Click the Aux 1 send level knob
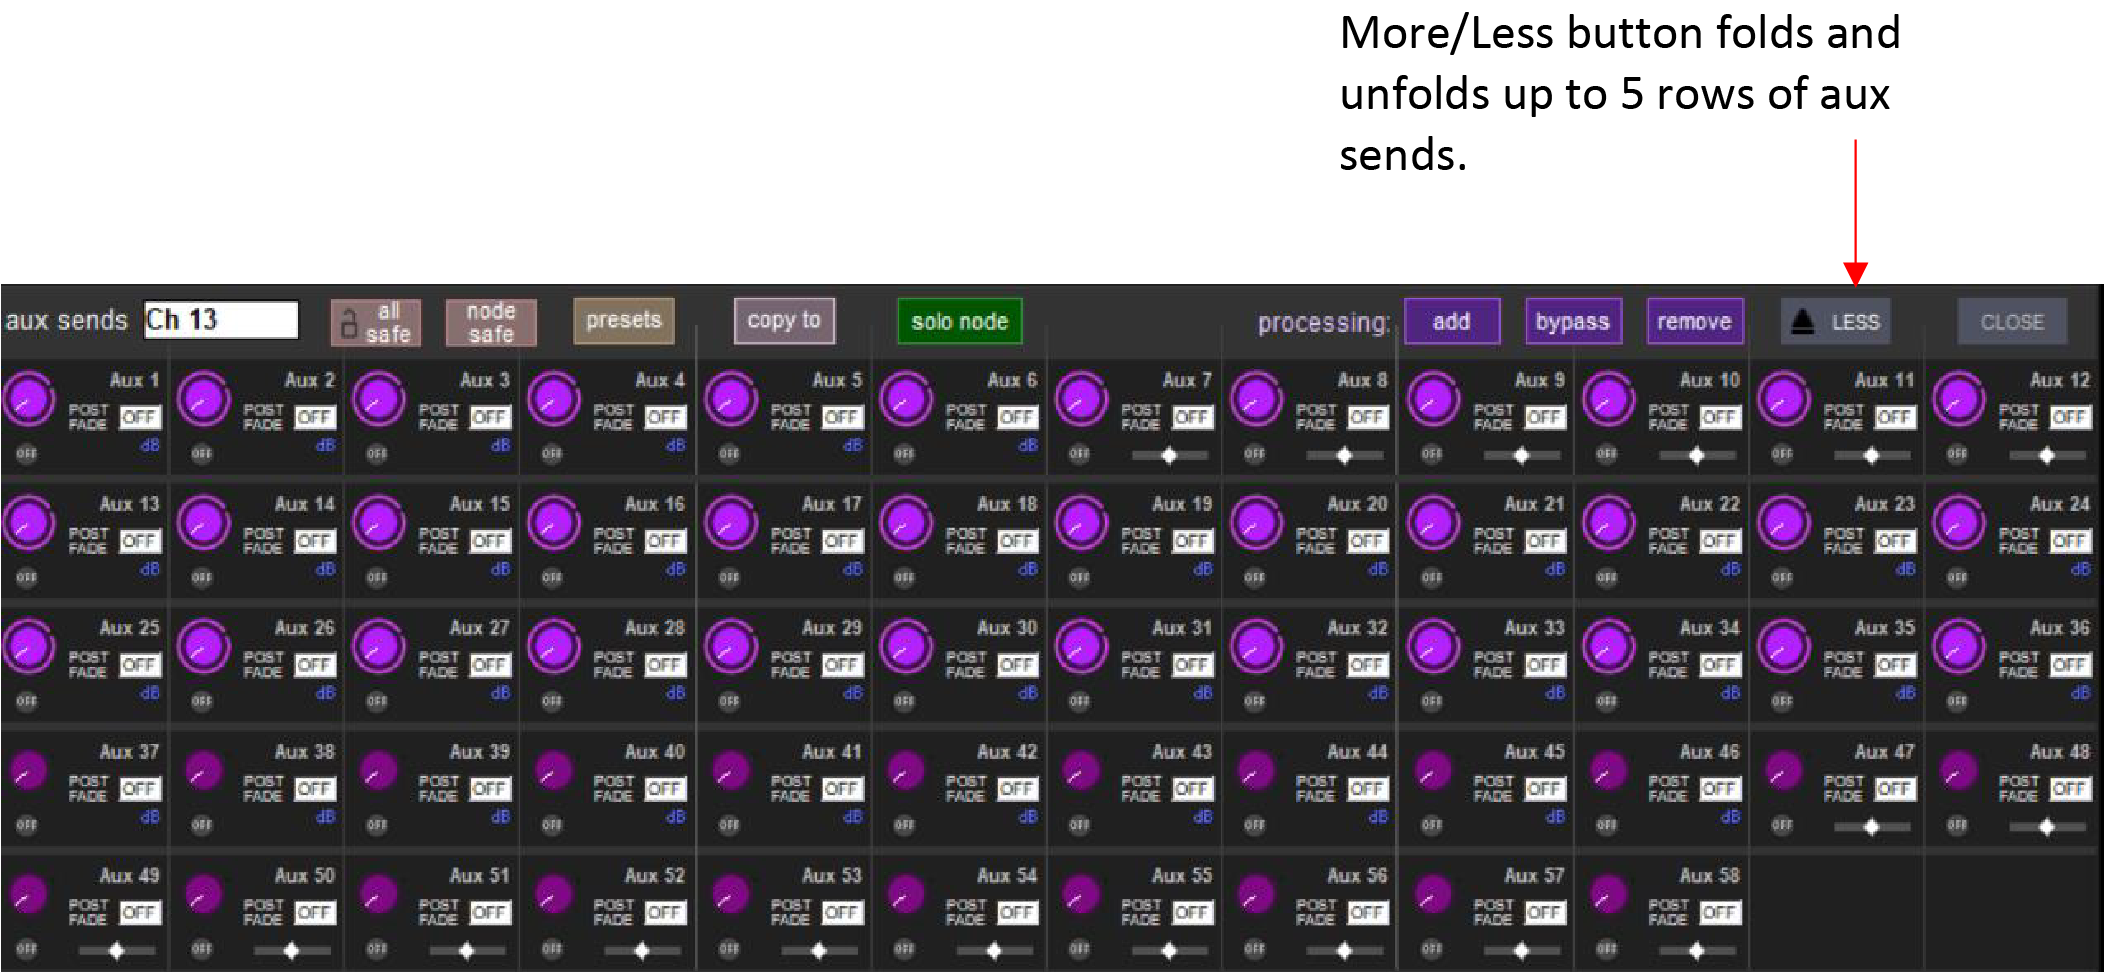 tap(29, 400)
